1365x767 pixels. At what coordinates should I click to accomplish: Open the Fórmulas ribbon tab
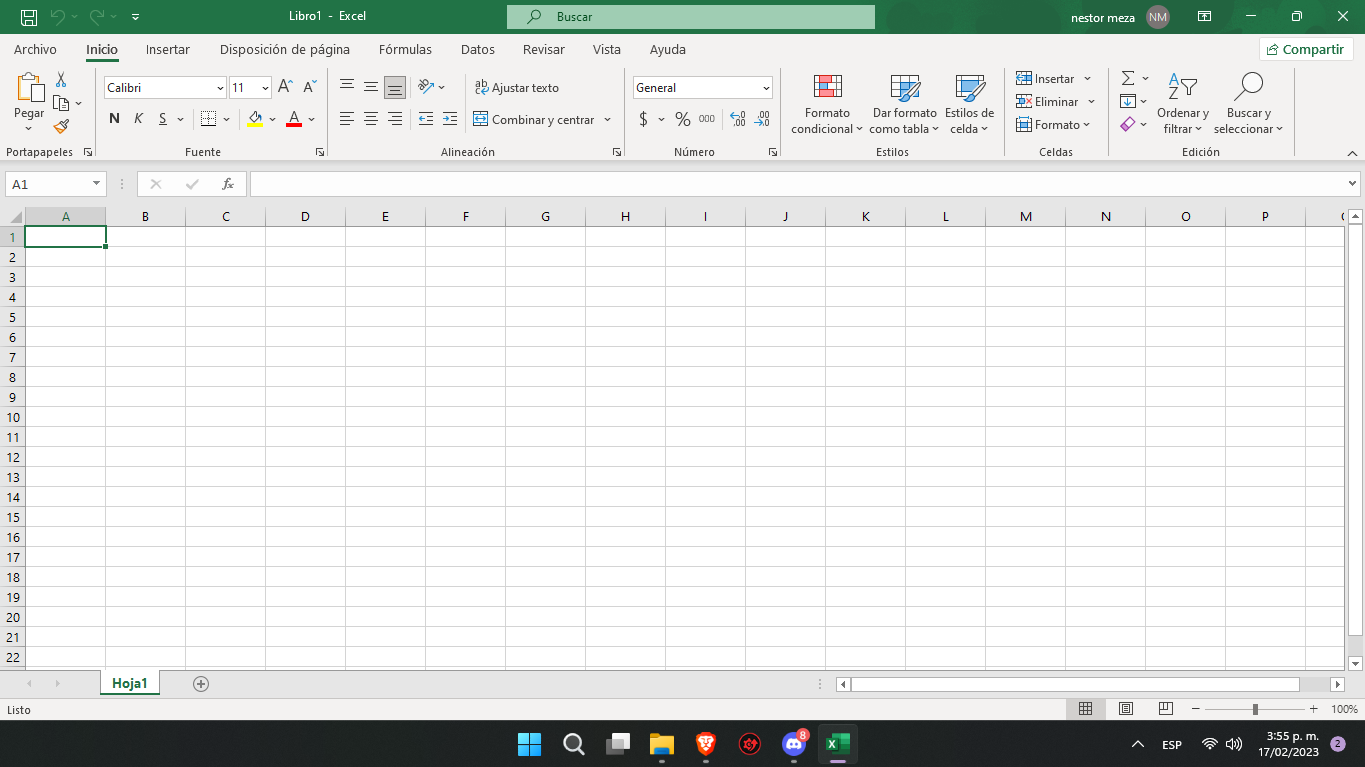tap(405, 49)
